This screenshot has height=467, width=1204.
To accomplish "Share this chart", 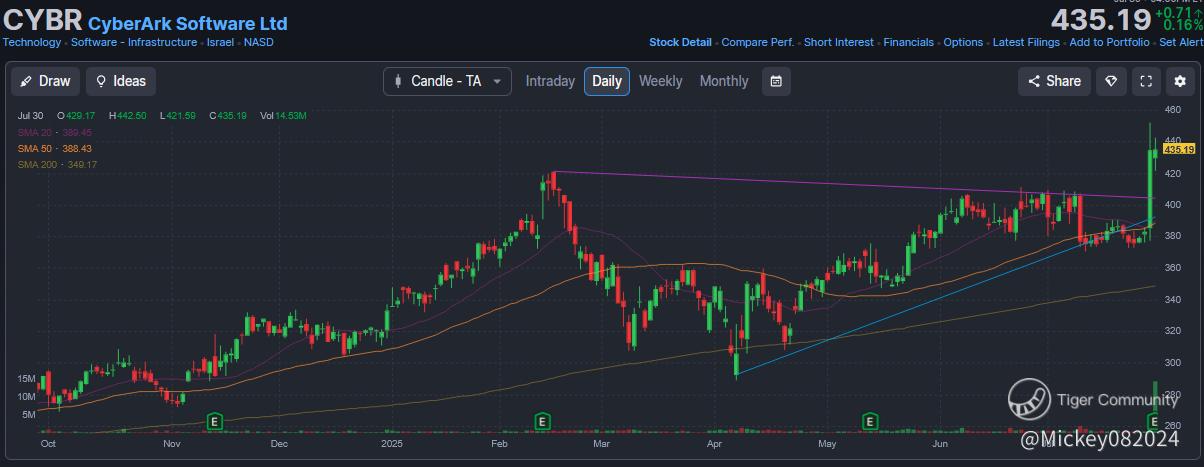I will [x=1054, y=81].
